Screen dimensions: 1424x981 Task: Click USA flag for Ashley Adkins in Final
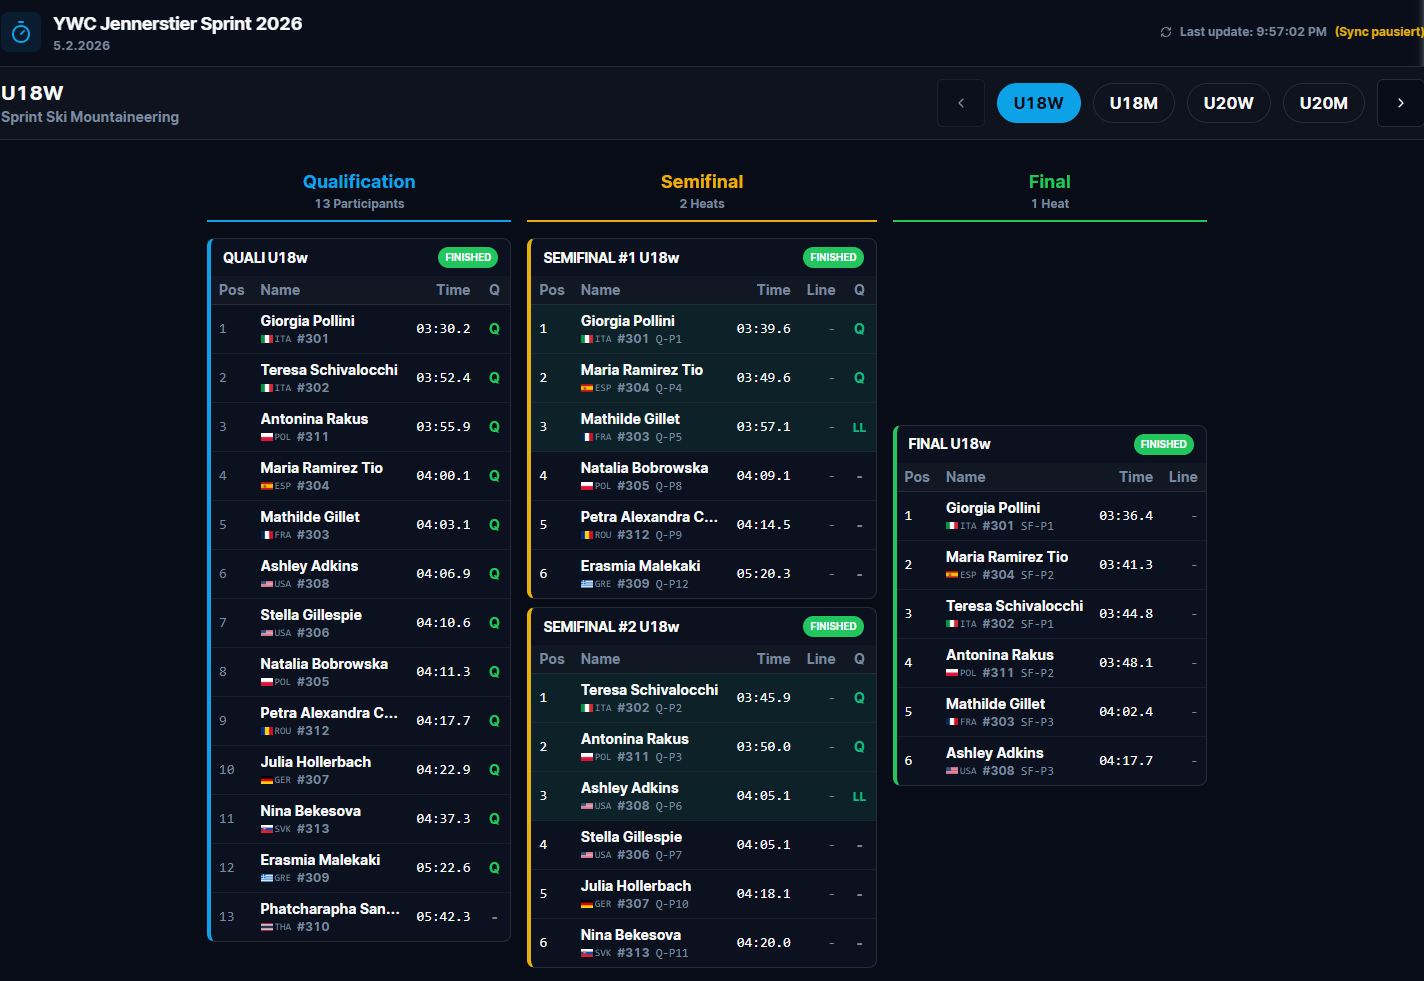tap(952, 771)
